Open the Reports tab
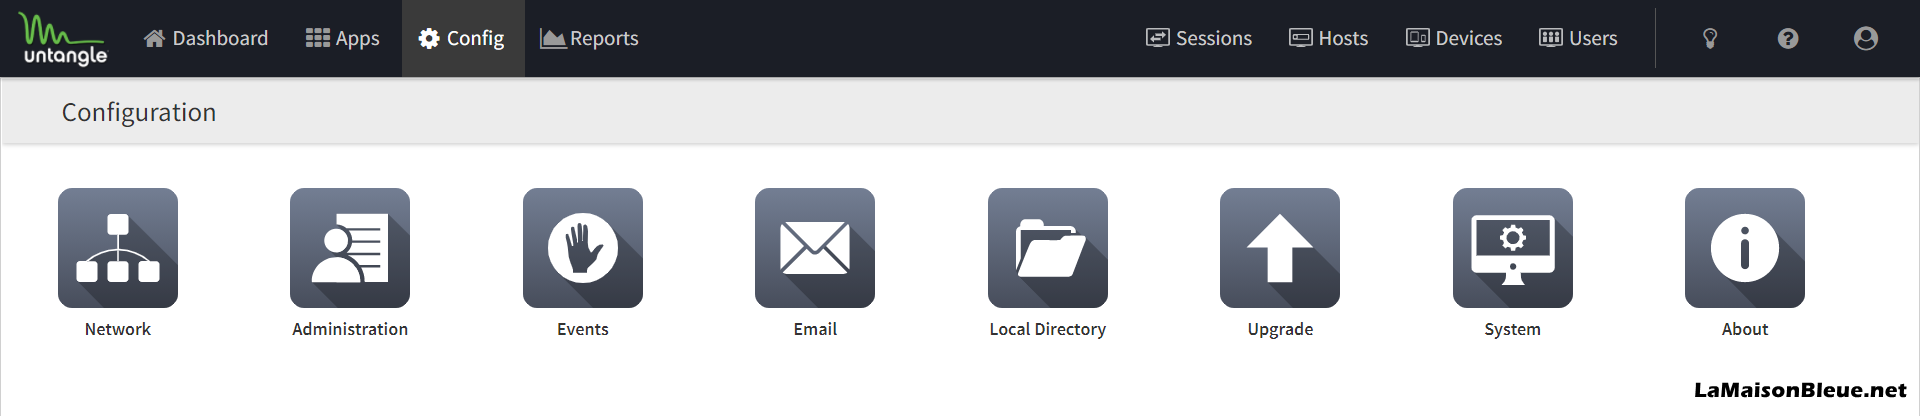This screenshot has width=1920, height=416. [589, 38]
